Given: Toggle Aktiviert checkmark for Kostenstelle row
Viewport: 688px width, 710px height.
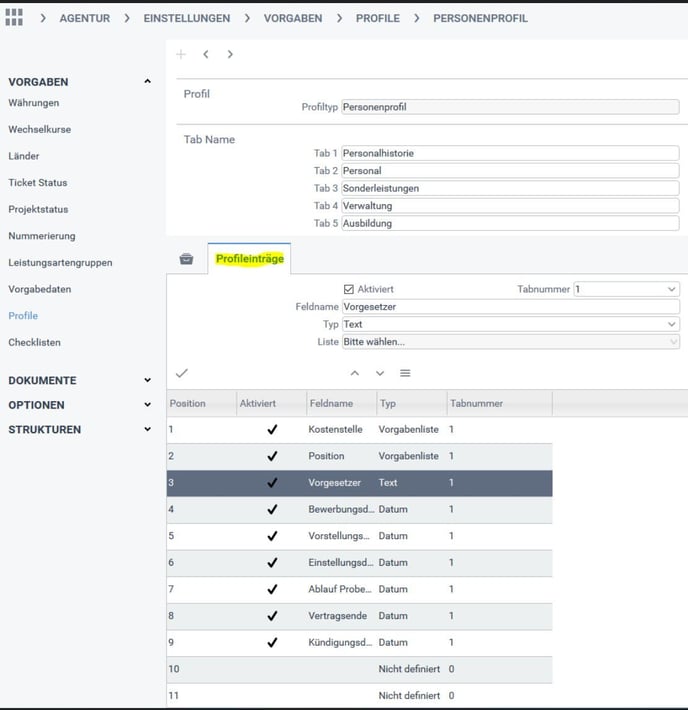Looking at the screenshot, I should (x=272, y=430).
